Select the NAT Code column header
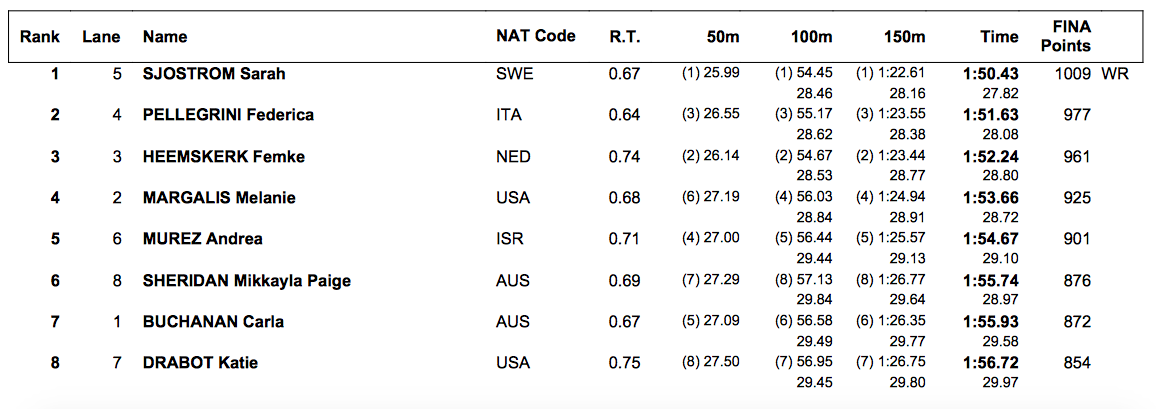The width and height of the screenshot is (1156, 409). pos(536,36)
